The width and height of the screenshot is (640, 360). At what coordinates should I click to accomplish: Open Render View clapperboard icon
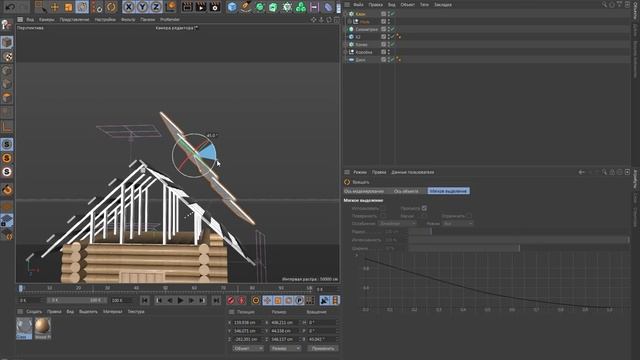[187, 7]
